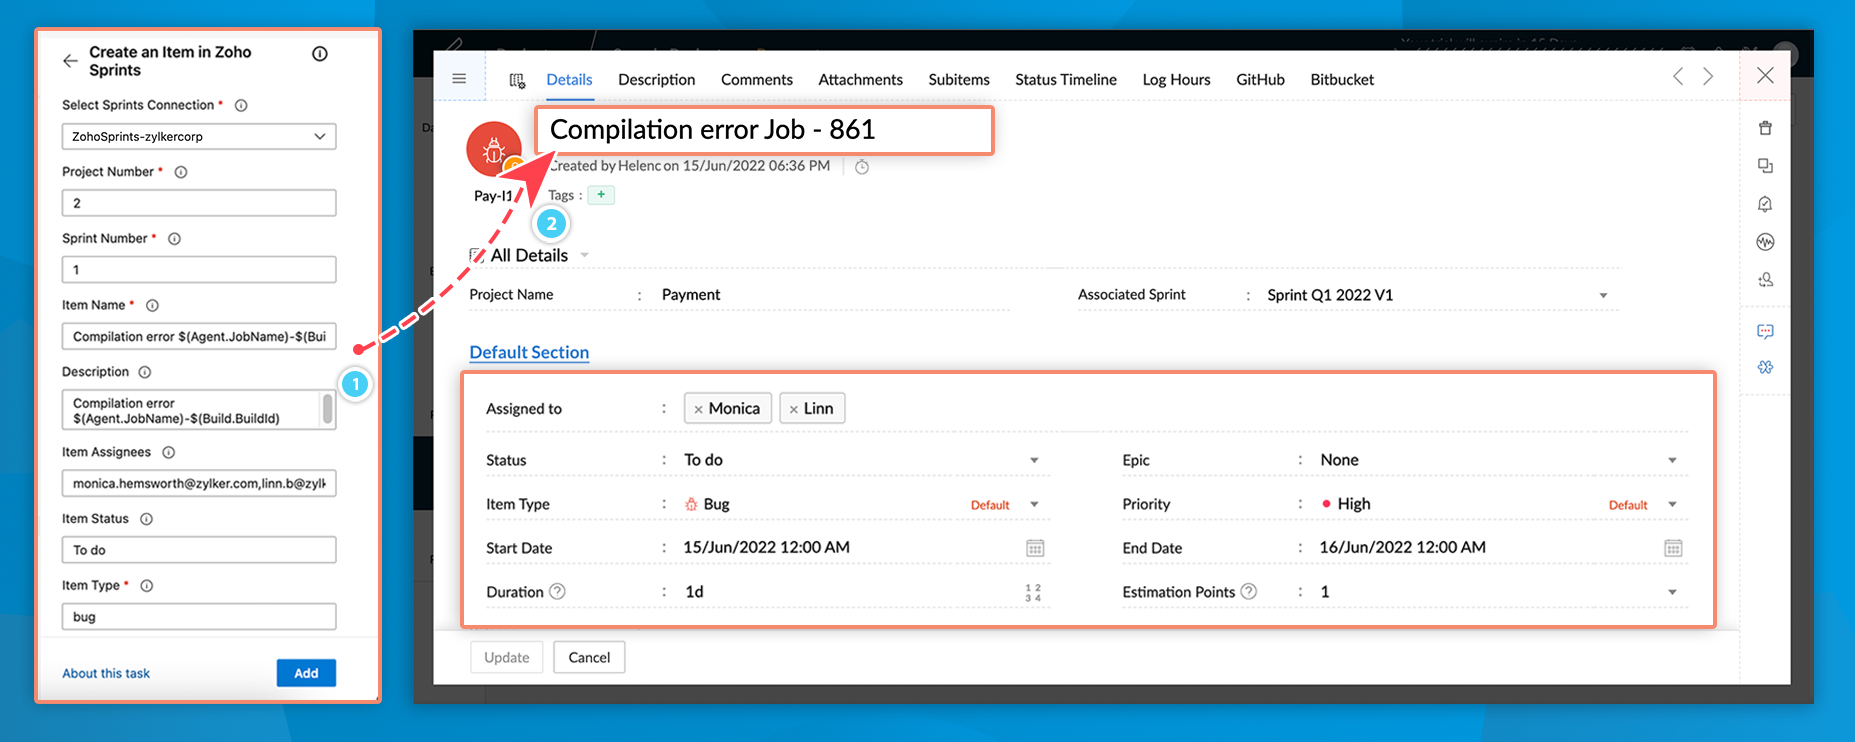The width and height of the screenshot is (1855, 742).
Task: Open End Date calendar picker
Action: [x=1673, y=548]
